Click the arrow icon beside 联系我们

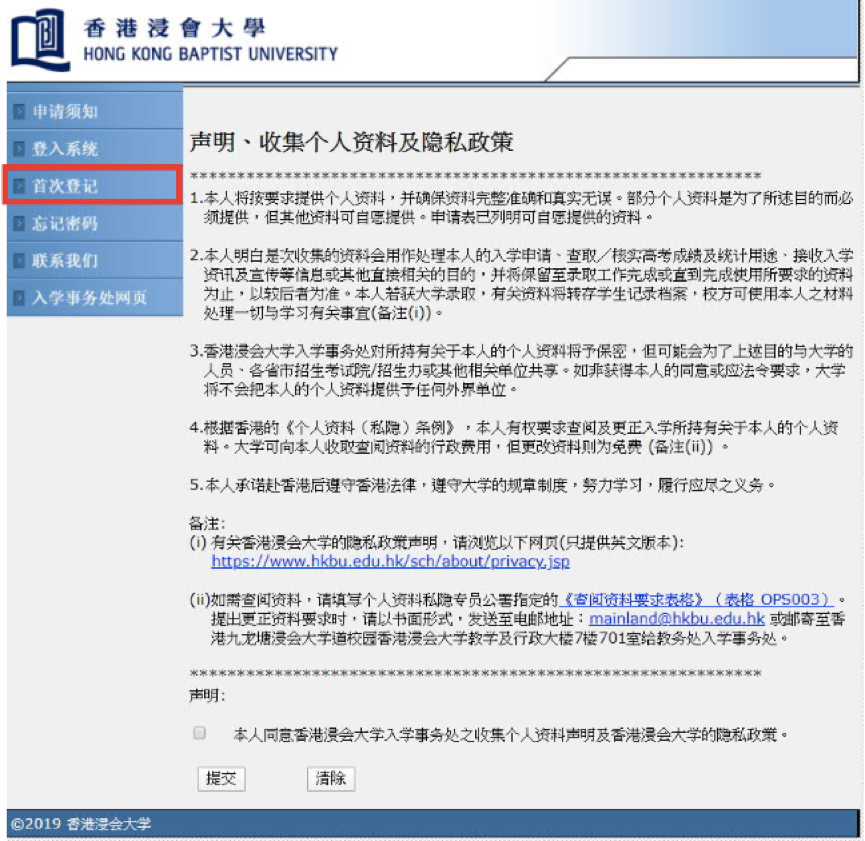pyautogui.click(x=19, y=261)
